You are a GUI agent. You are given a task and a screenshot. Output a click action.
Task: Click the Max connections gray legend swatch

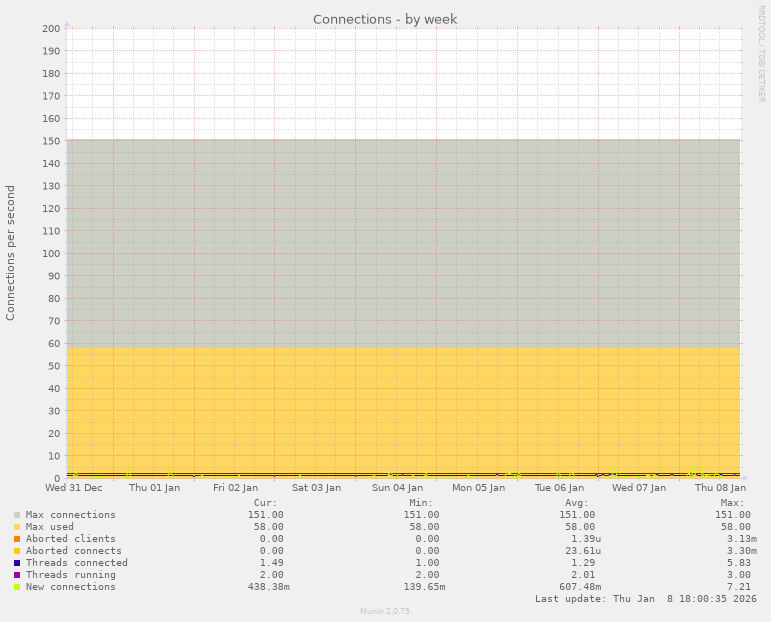tap(17, 515)
